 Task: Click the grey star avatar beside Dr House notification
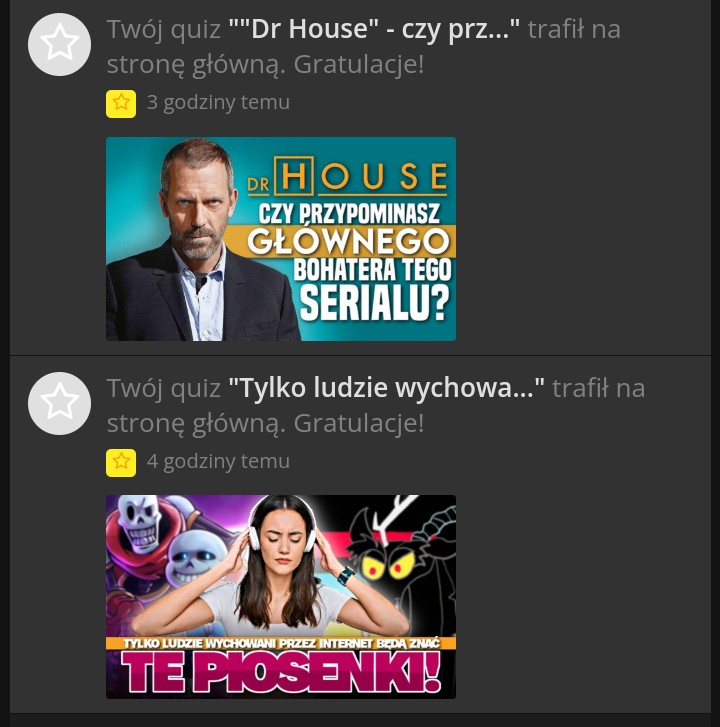point(59,45)
